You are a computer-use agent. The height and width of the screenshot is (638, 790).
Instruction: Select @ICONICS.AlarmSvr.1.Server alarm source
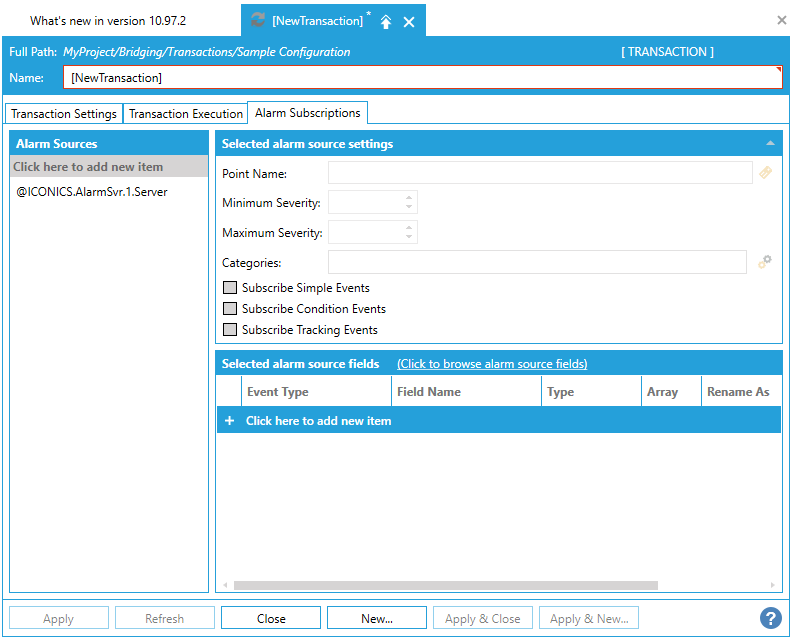click(x=92, y=192)
